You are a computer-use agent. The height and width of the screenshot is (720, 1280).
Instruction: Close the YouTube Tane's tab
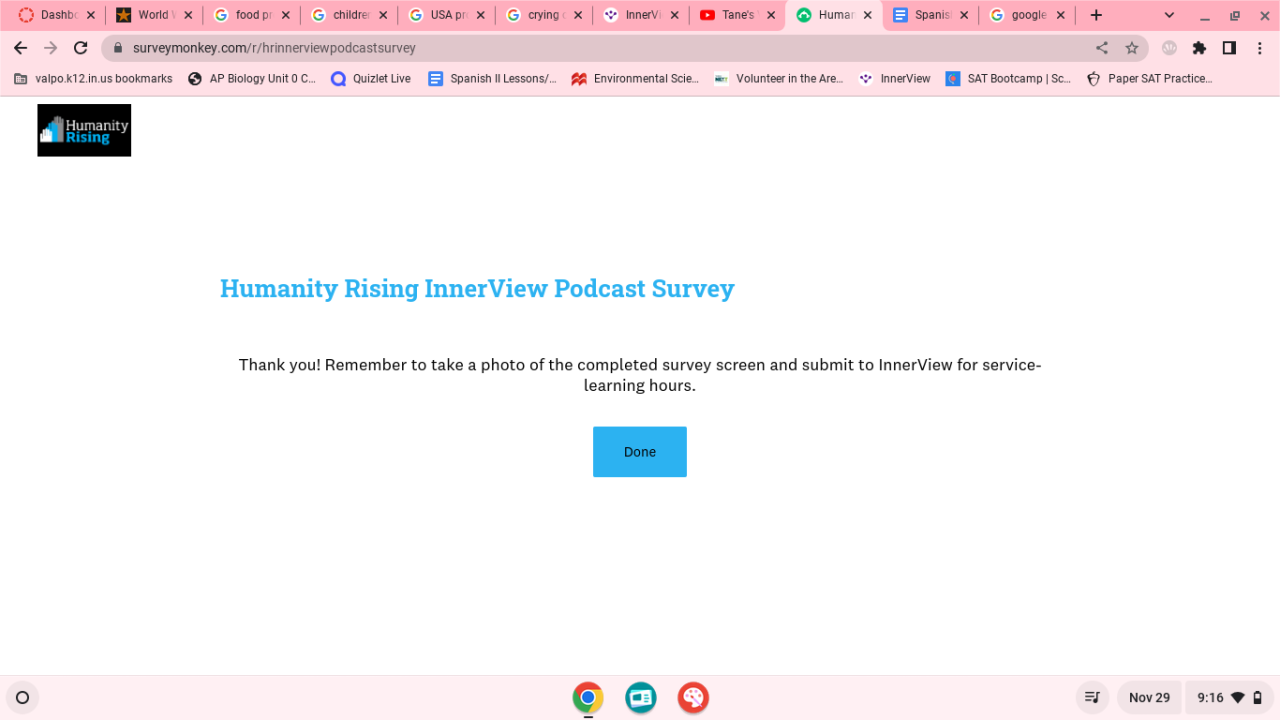771,15
